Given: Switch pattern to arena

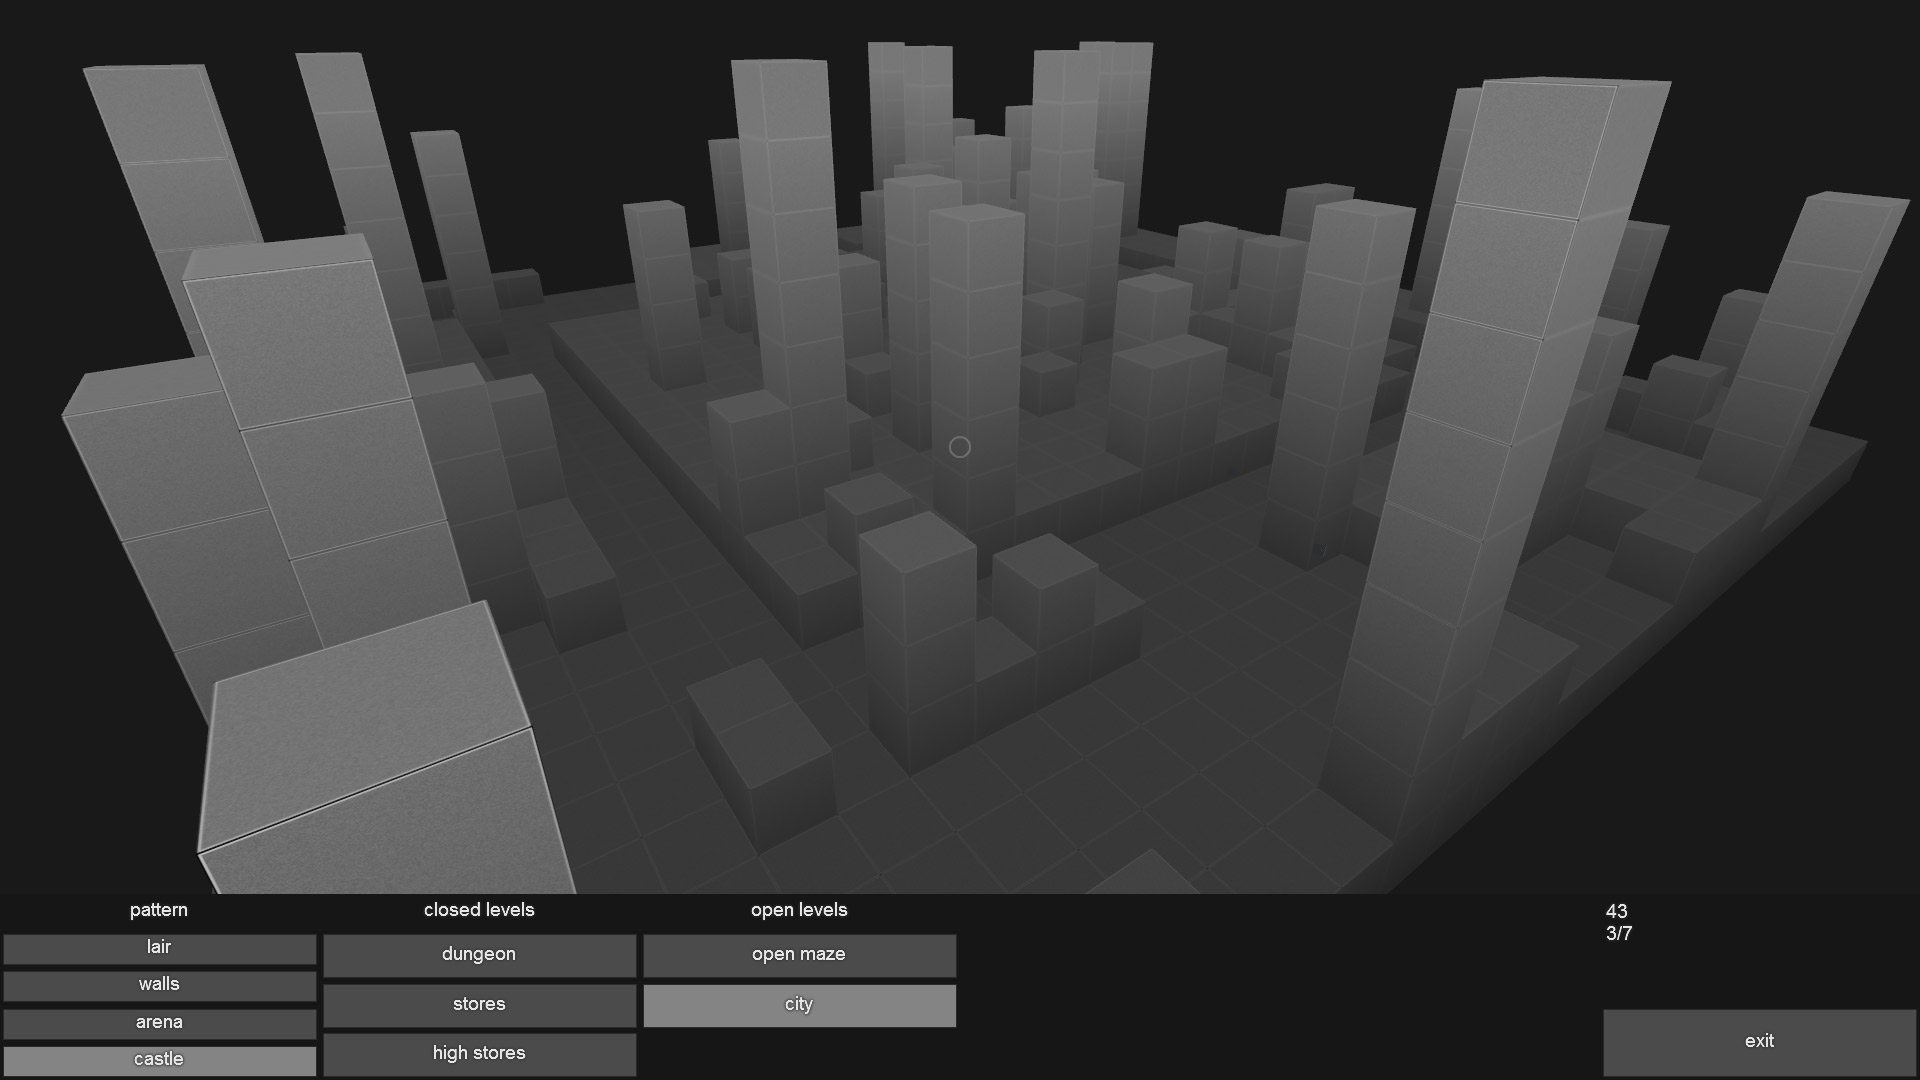Looking at the screenshot, I should [x=159, y=1023].
